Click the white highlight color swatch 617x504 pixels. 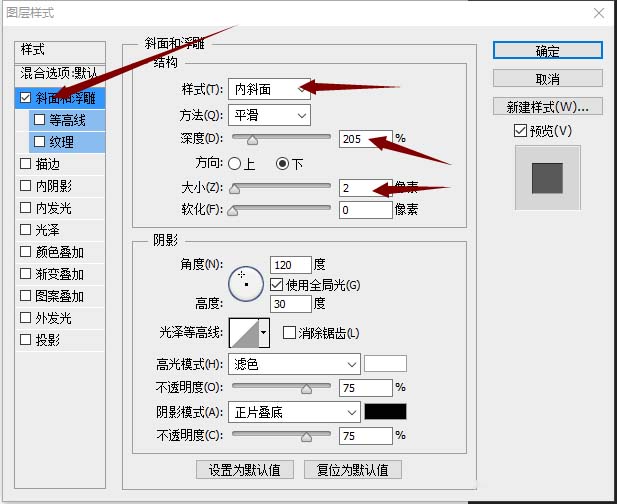tap(385, 364)
